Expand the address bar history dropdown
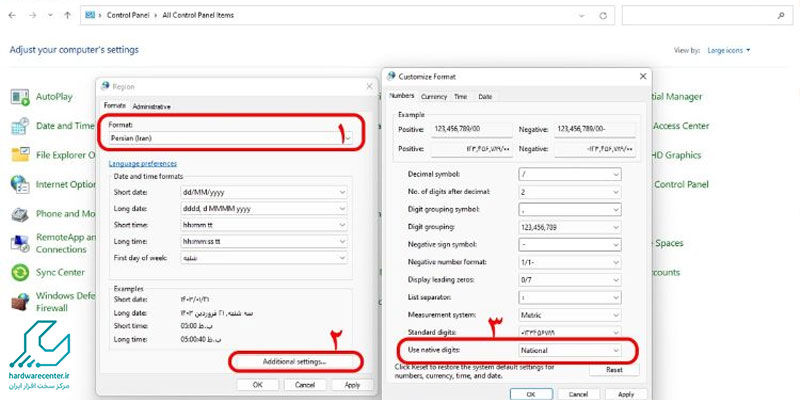This screenshot has height=400, width=800. click(x=582, y=15)
